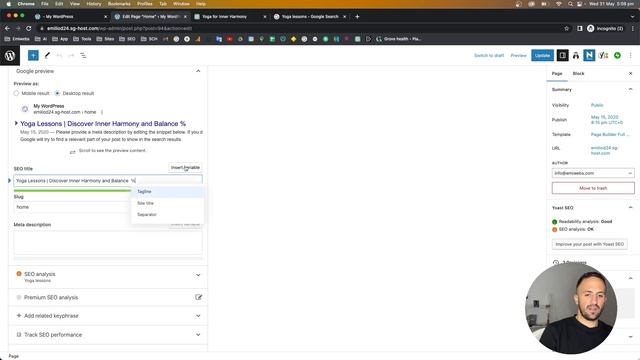Open the Document Overview list icon
640x360 pixels.
pos(83,55)
